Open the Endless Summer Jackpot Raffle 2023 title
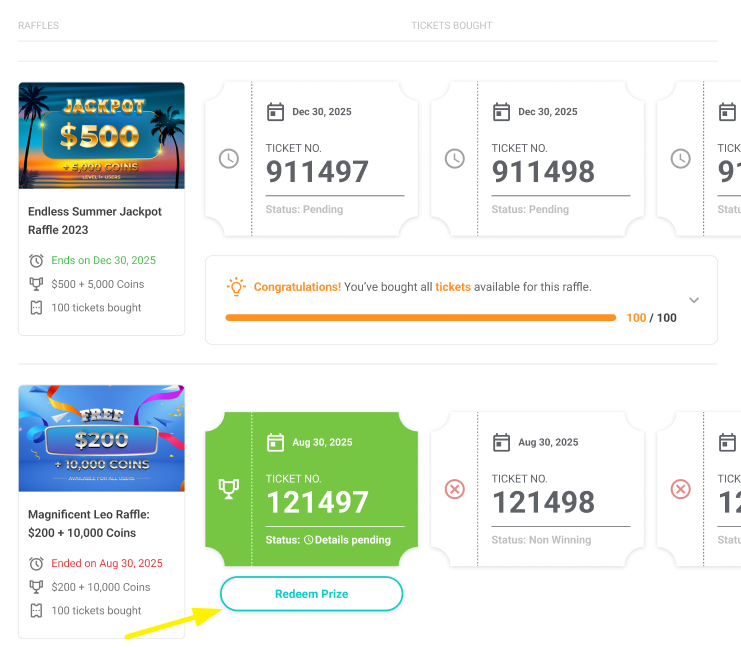 [94, 220]
